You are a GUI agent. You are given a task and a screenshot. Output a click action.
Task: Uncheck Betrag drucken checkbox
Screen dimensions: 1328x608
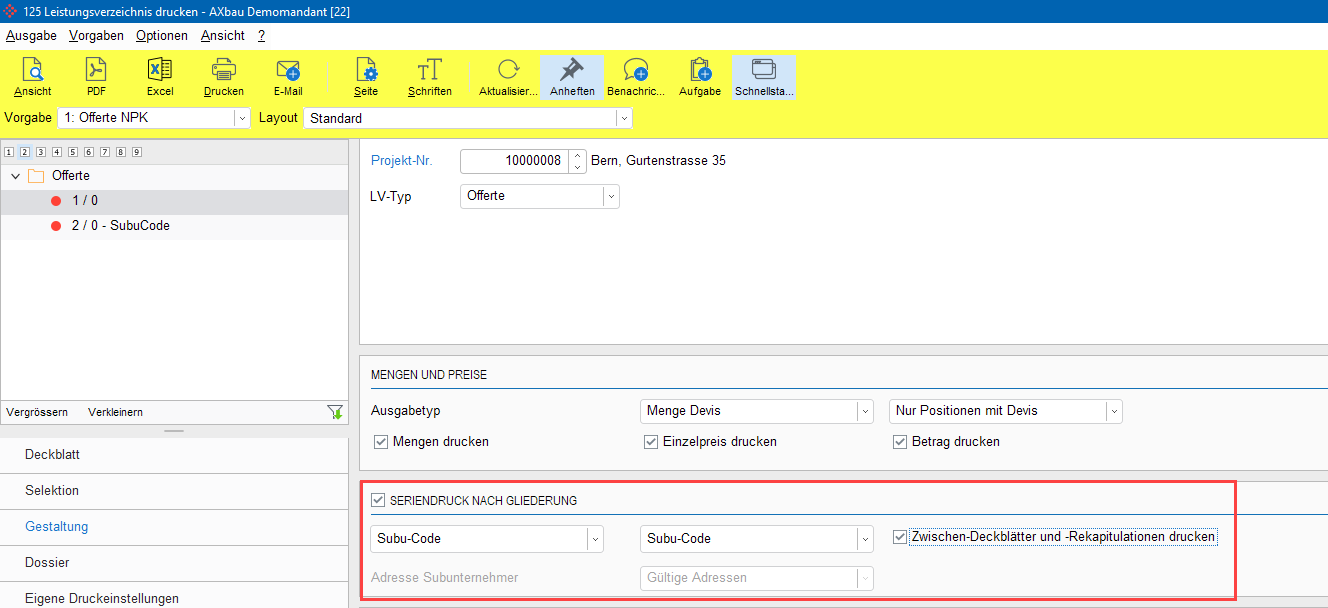click(900, 442)
